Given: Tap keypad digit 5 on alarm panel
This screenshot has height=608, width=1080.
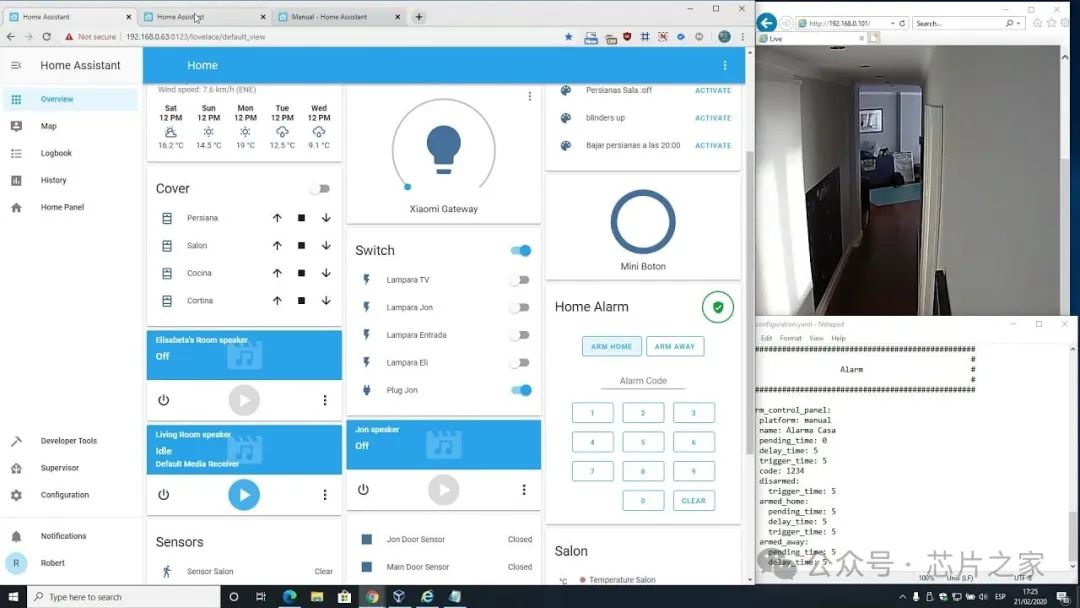Looking at the screenshot, I should click(643, 442).
